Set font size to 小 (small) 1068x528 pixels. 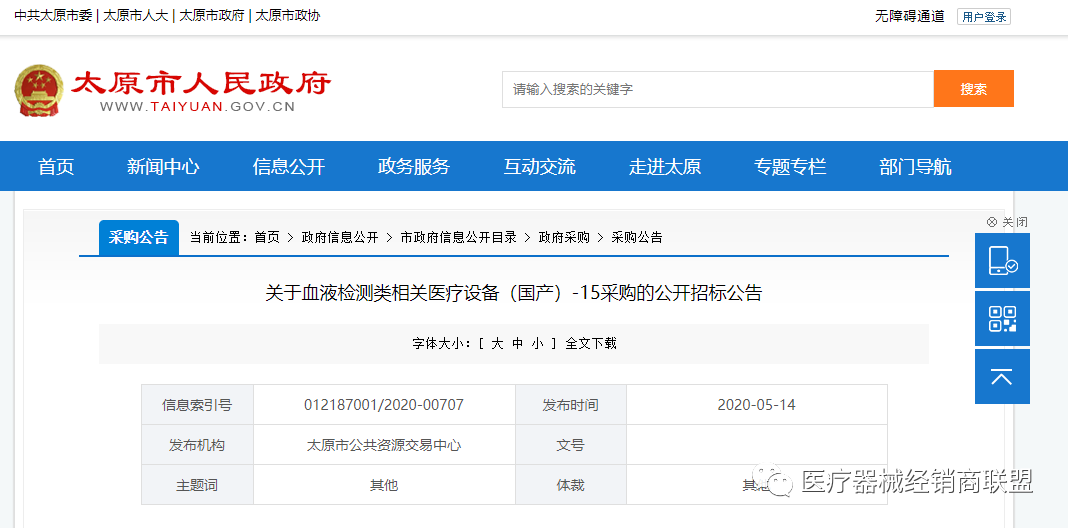537,343
